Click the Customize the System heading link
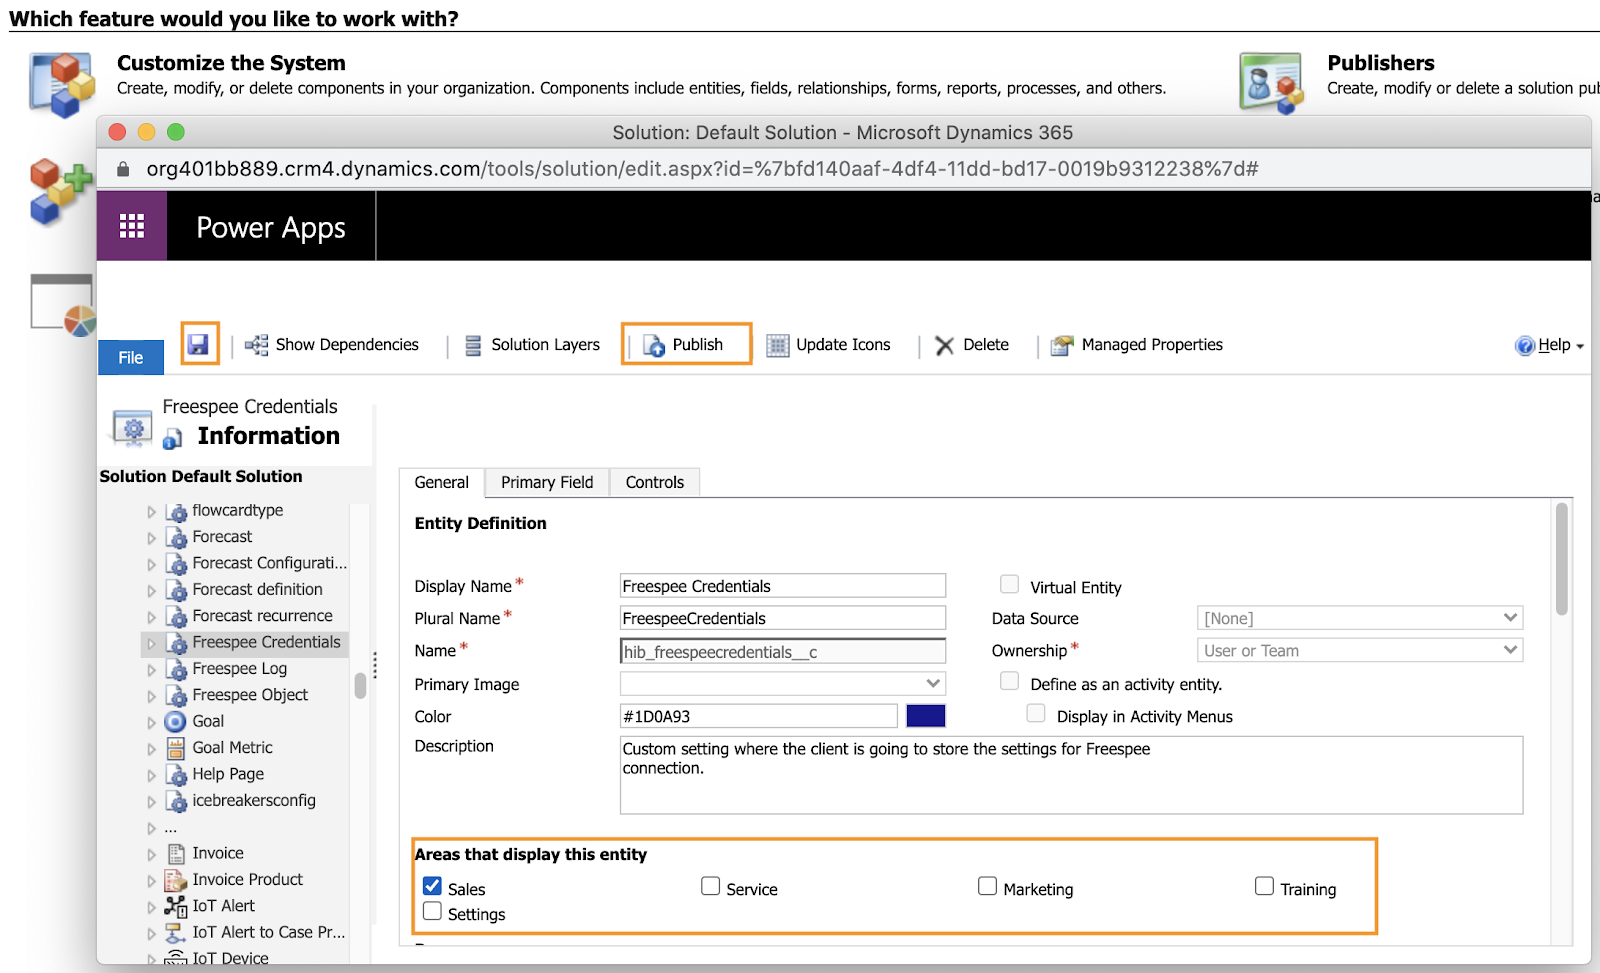 click(231, 63)
